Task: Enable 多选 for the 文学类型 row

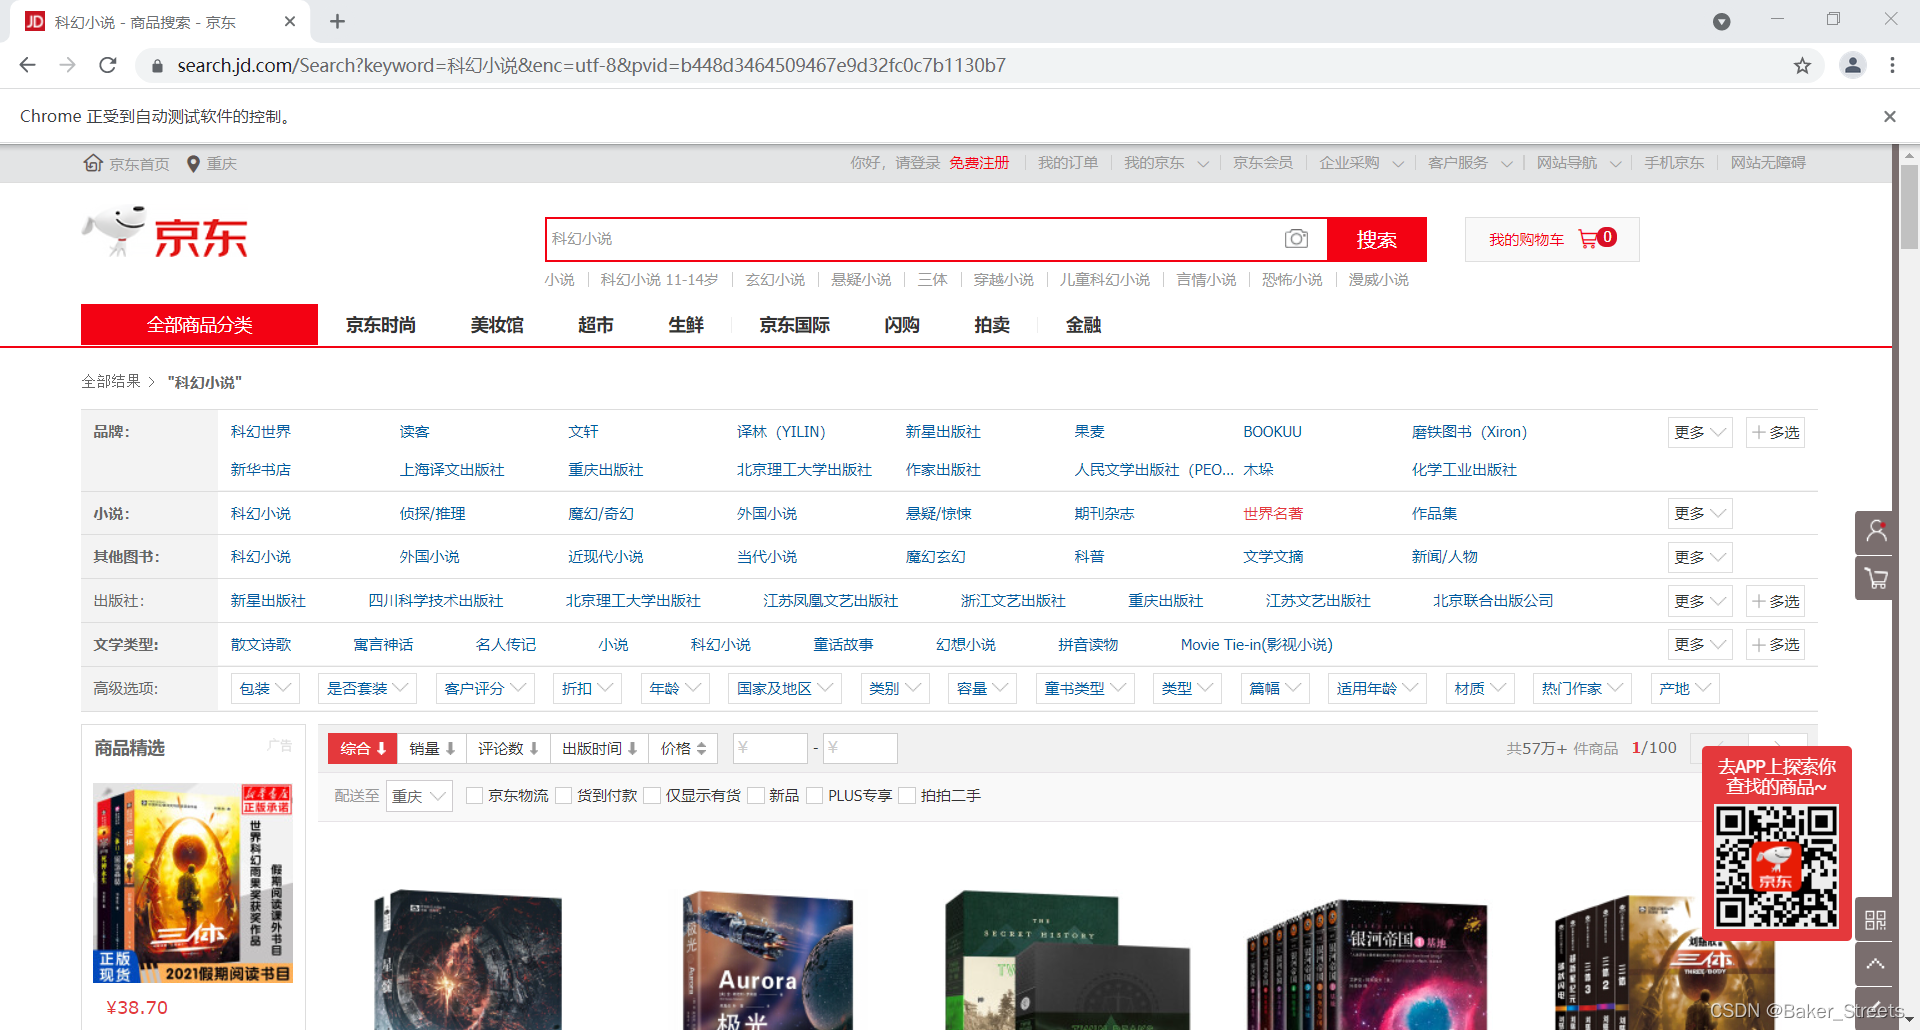Action: [1775, 645]
